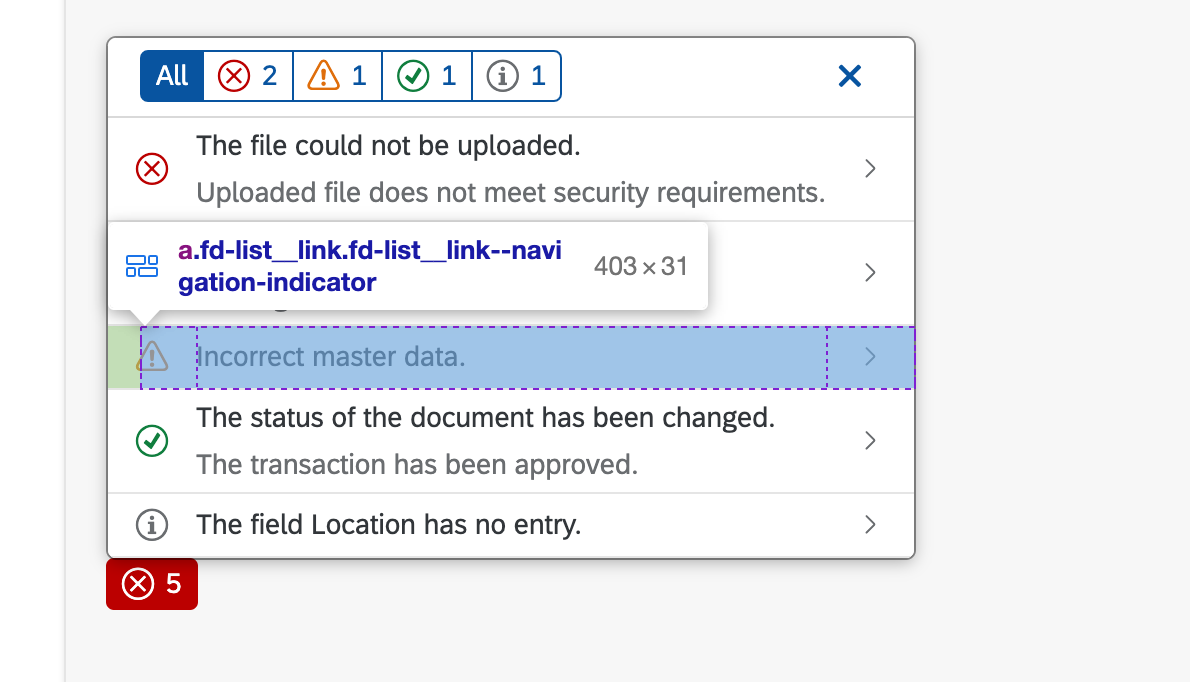Expand chevron of file upload error row
This screenshot has width=1190, height=682.
click(x=870, y=168)
